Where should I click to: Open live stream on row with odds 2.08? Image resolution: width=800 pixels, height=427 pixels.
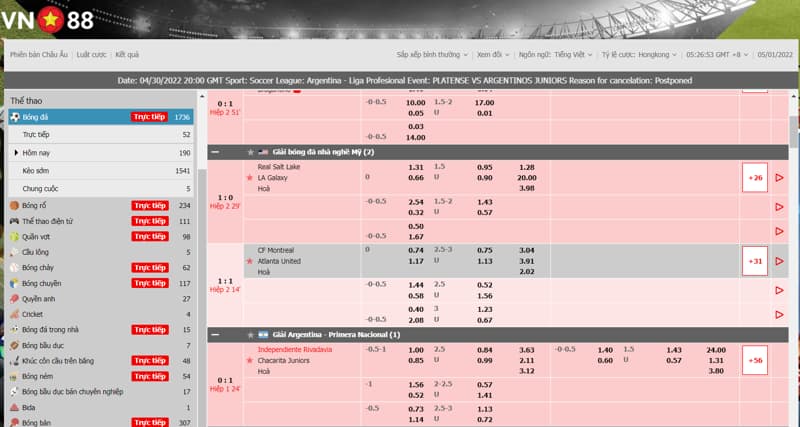point(779,315)
